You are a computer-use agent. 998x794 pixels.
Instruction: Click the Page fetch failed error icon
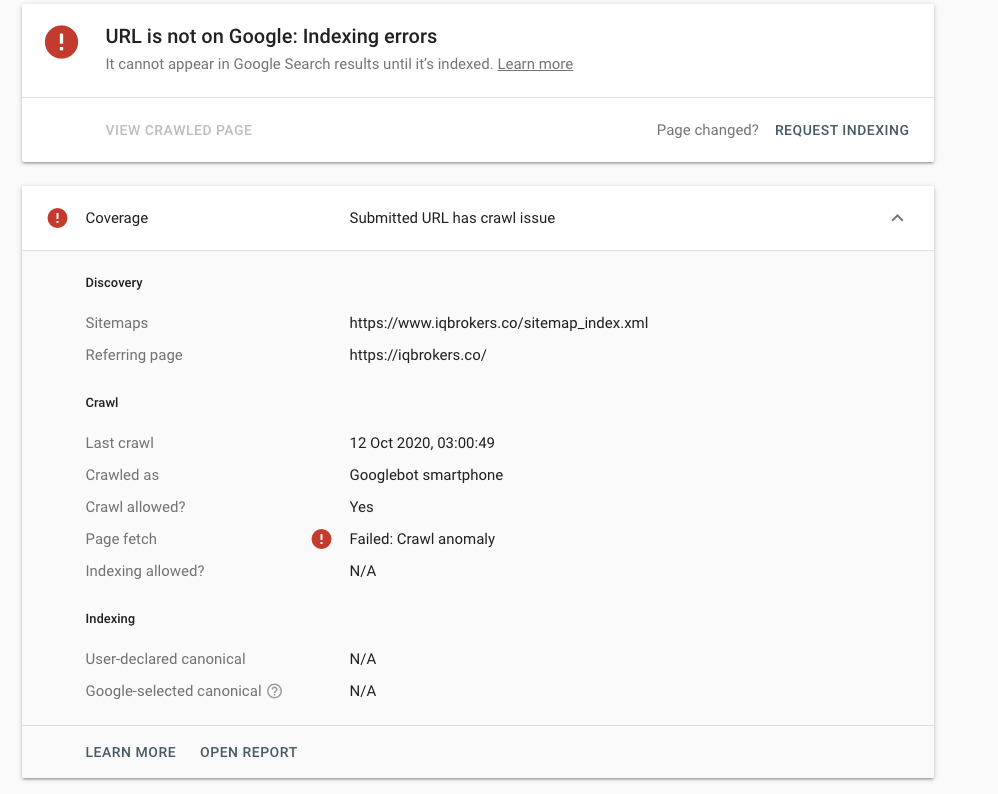pos(321,539)
